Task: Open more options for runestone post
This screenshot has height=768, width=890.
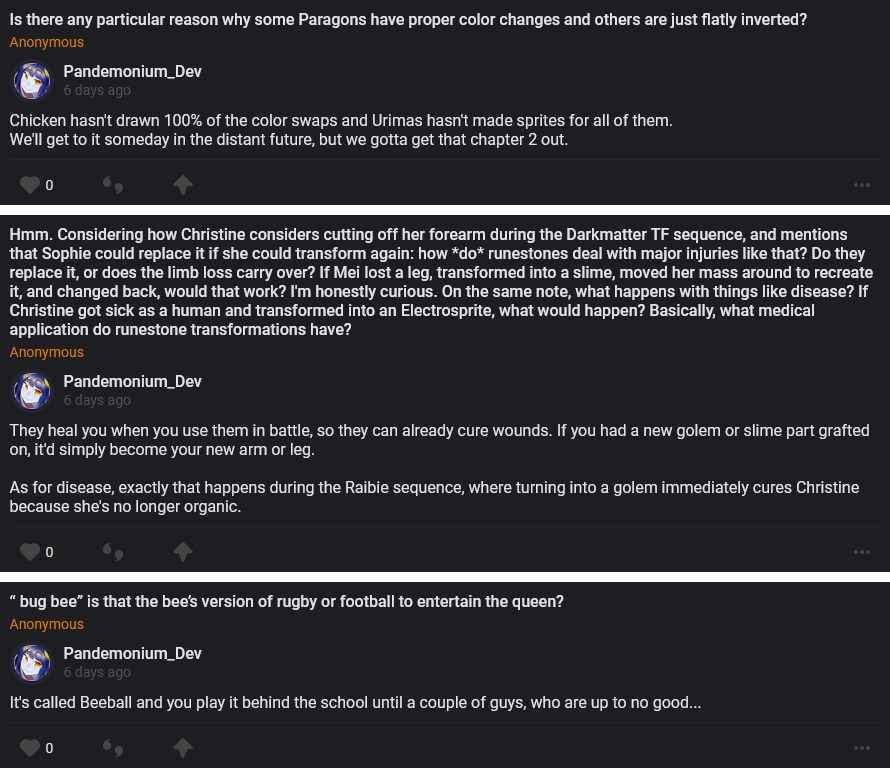Action: (861, 552)
